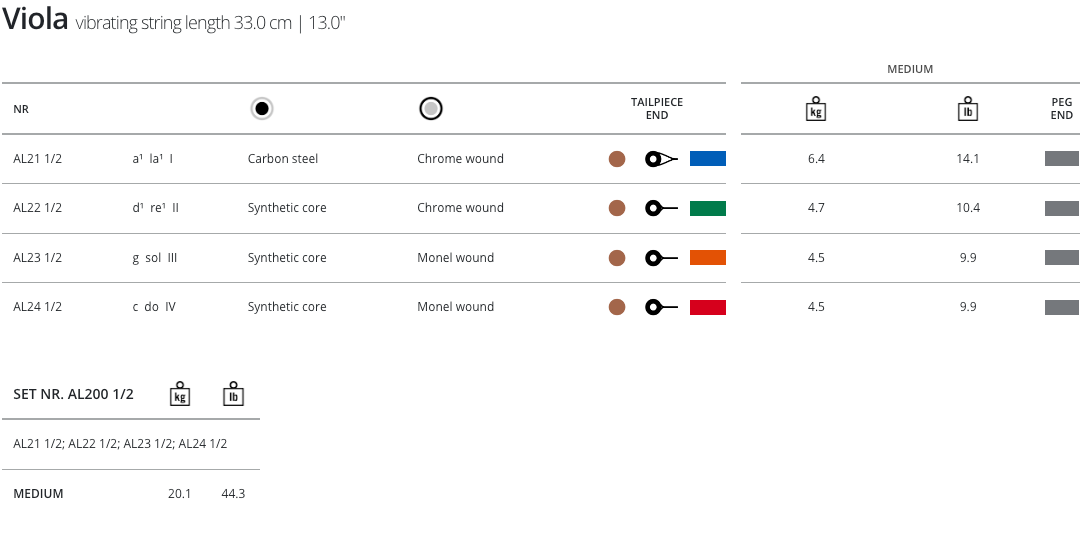
Task: Click the Viola title heading
Action: pos(35,19)
